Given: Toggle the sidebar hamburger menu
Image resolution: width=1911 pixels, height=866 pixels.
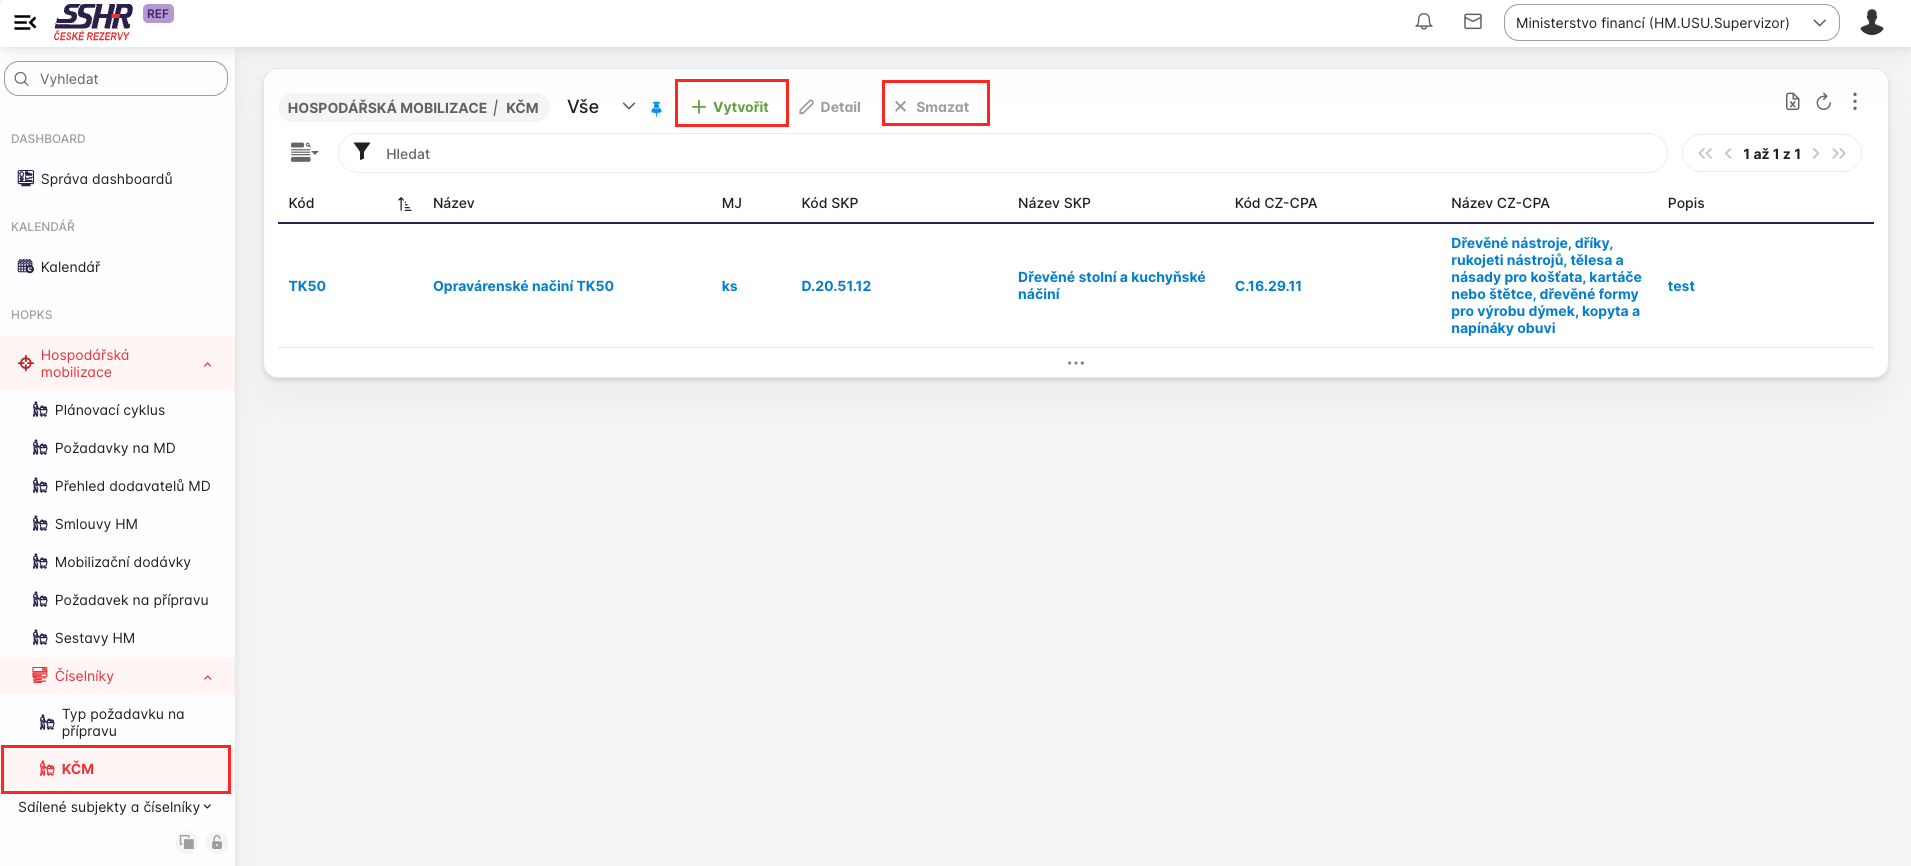Looking at the screenshot, I should (x=25, y=22).
